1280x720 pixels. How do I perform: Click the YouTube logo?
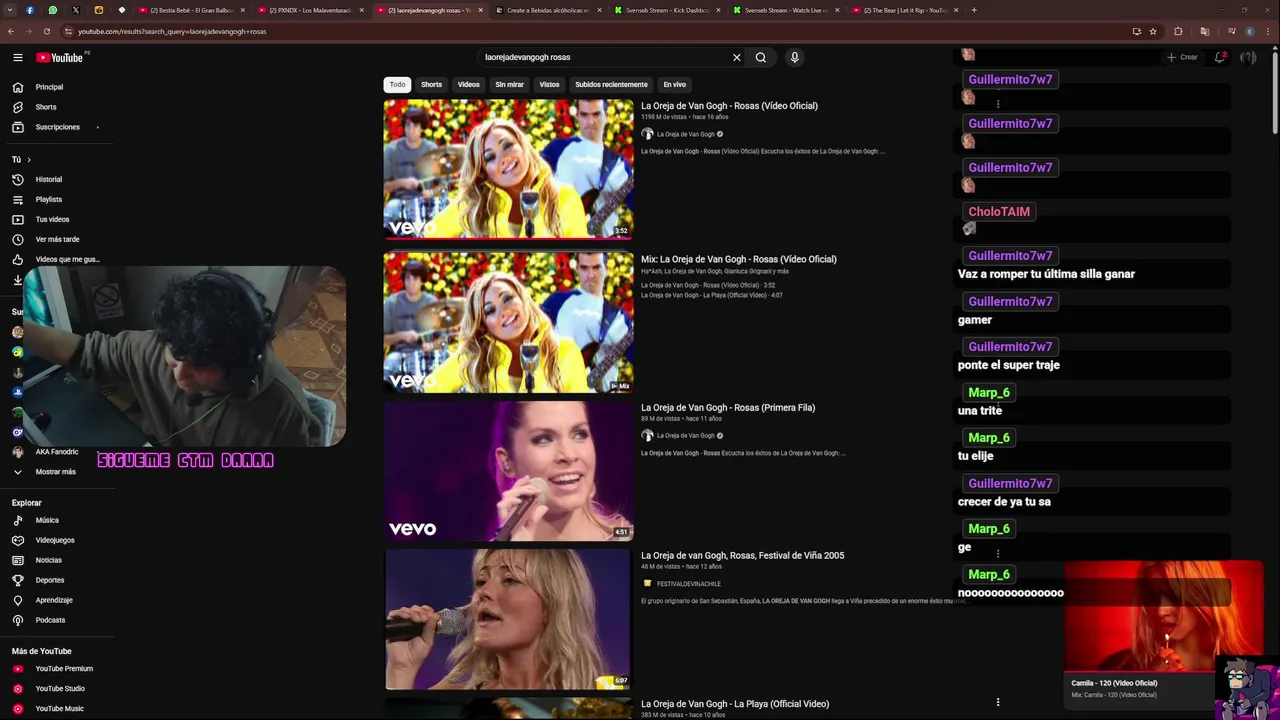(60, 58)
